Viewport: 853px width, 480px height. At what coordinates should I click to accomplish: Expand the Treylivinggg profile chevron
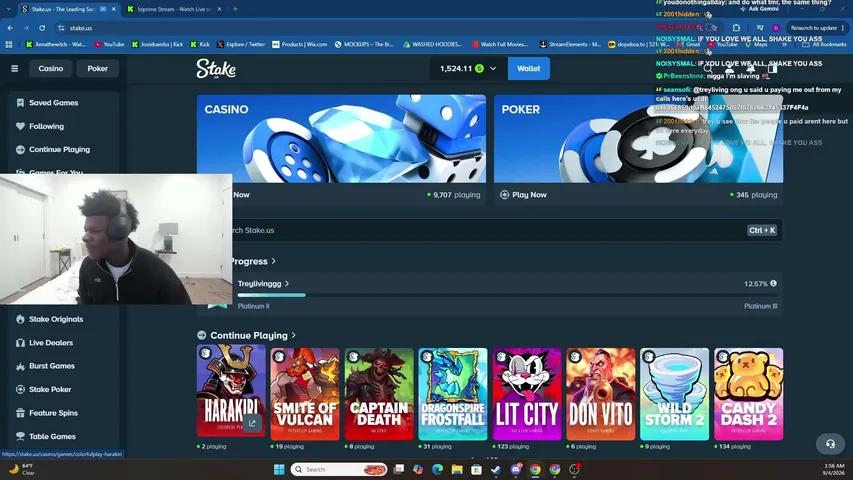point(287,284)
